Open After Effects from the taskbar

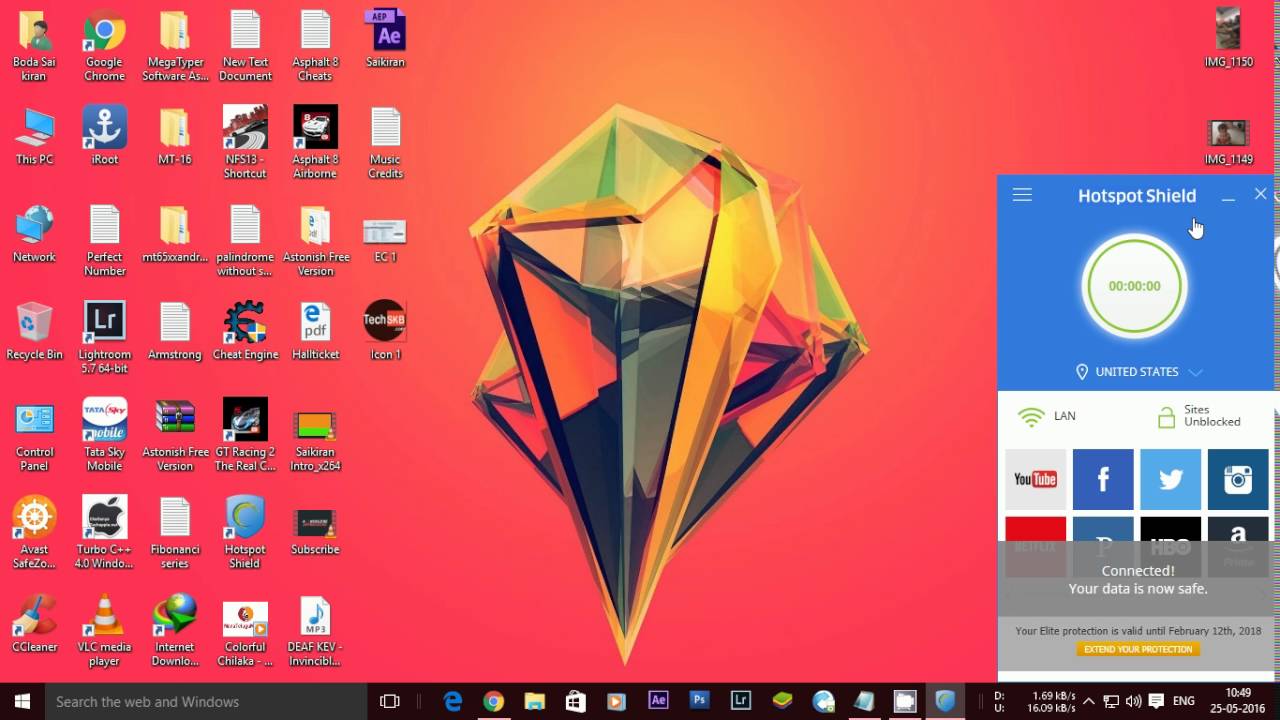658,702
